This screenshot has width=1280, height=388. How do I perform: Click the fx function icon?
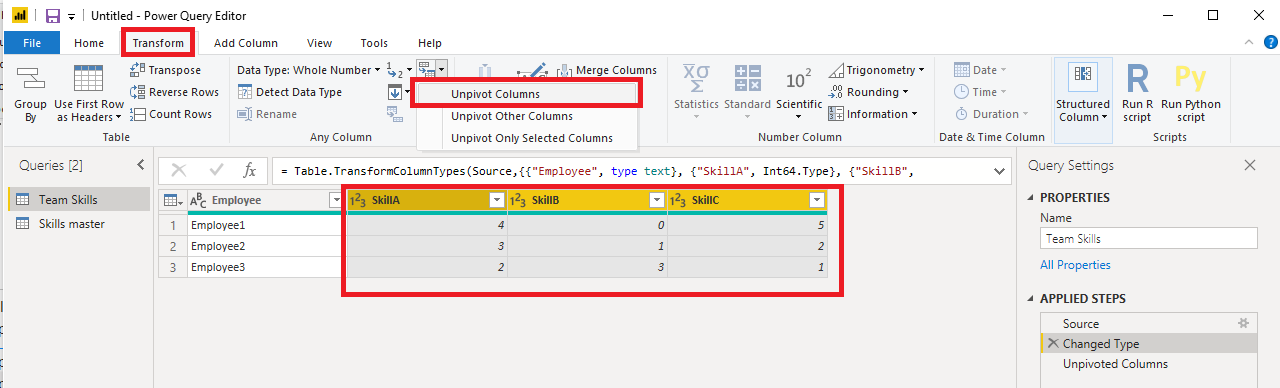point(250,171)
